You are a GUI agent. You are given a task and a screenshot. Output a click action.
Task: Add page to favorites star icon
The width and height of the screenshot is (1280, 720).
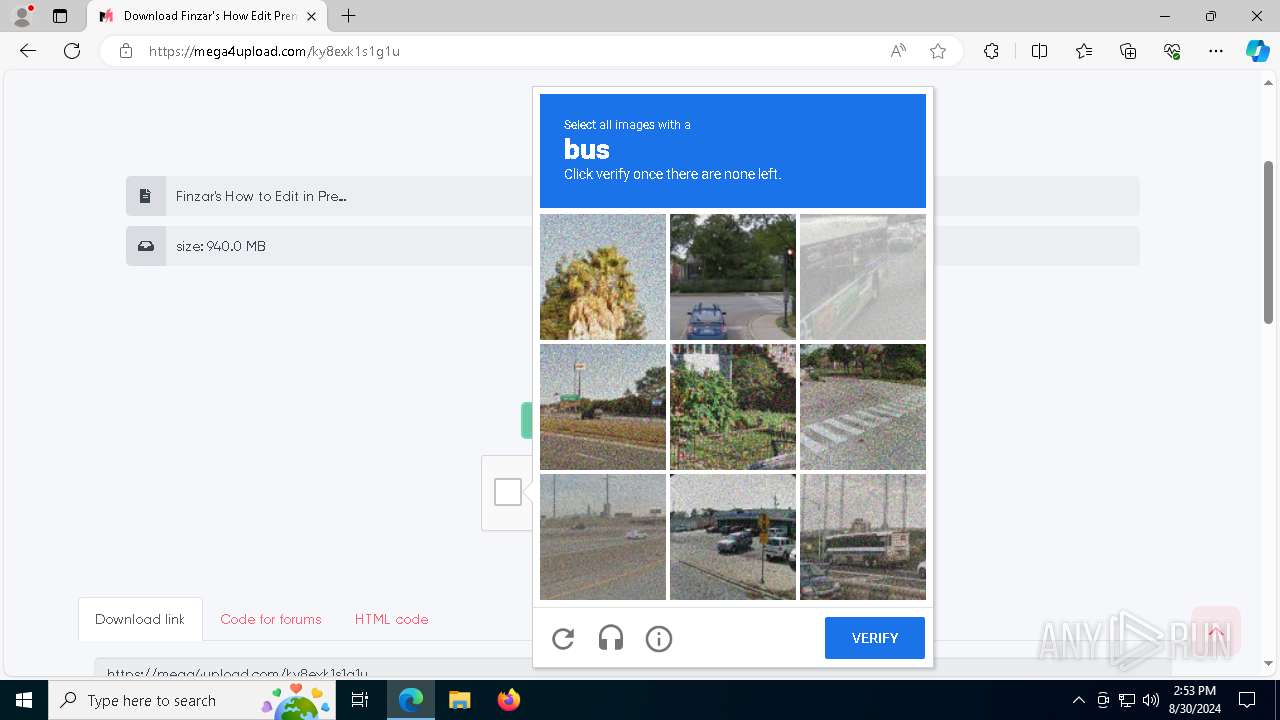[938, 51]
